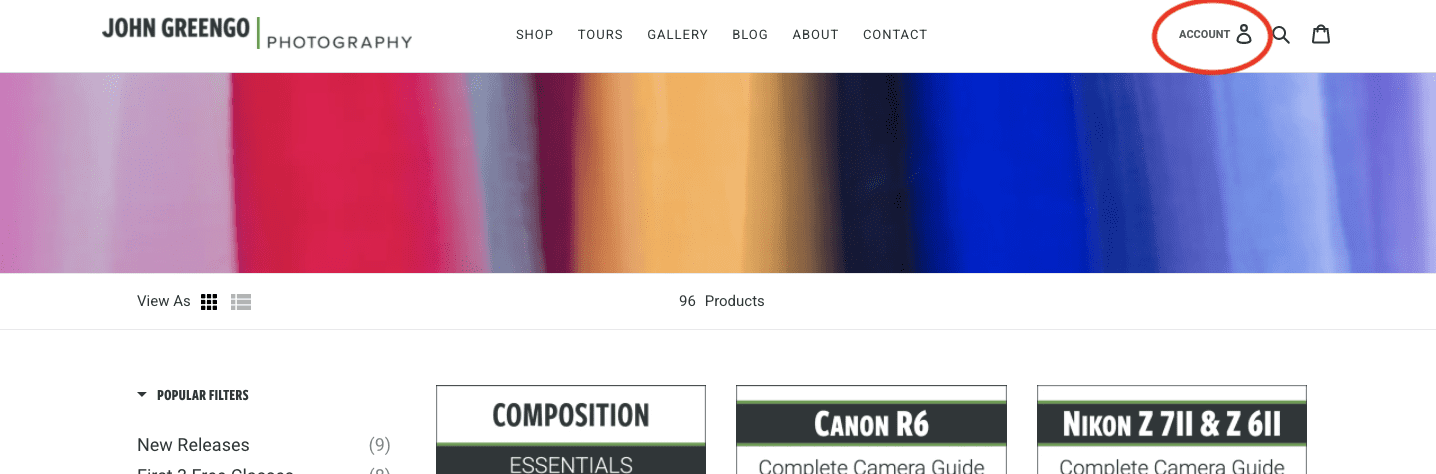The width and height of the screenshot is (1436, 474).
Task: Open the About page
Action: click(815, 35)
